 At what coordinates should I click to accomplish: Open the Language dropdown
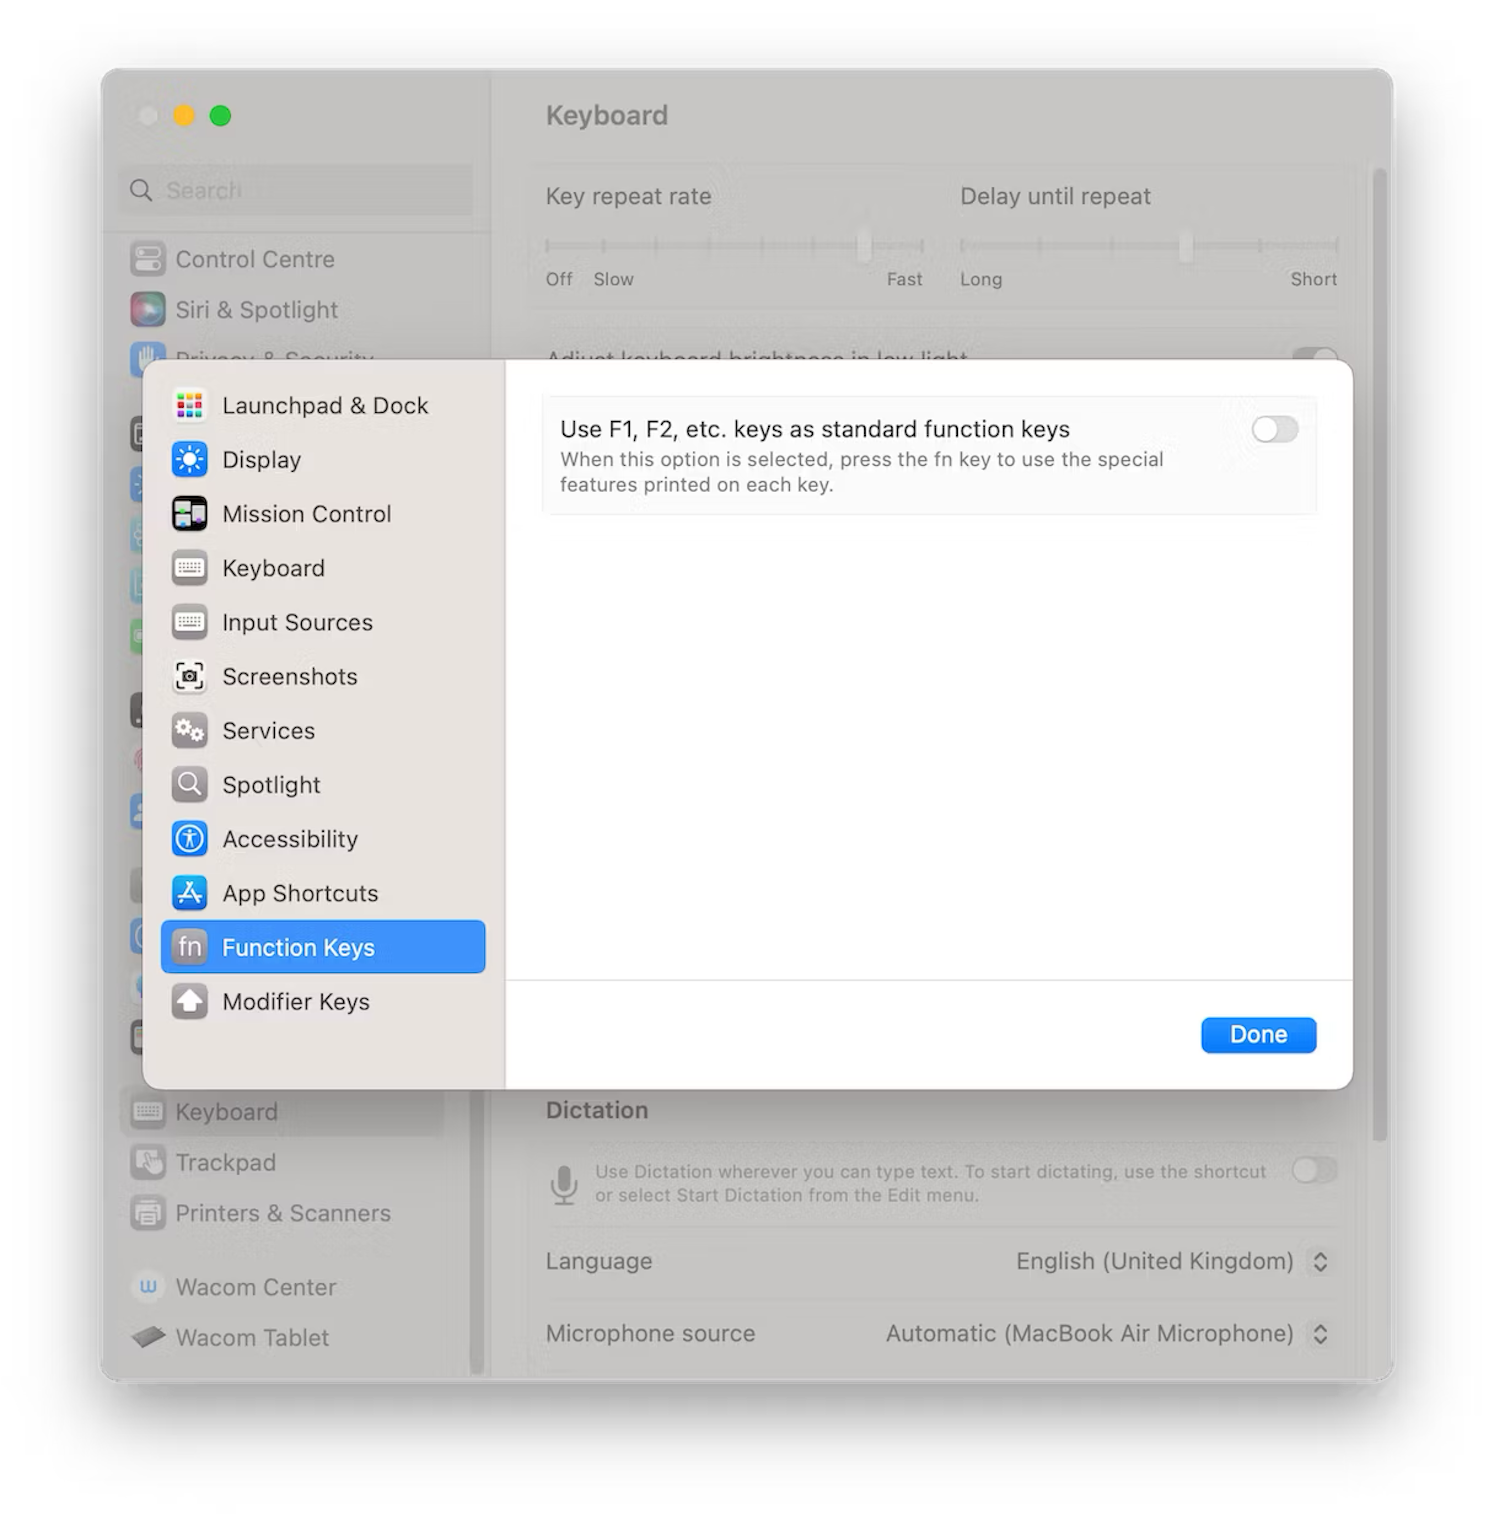click(x=1320, y=1261)
